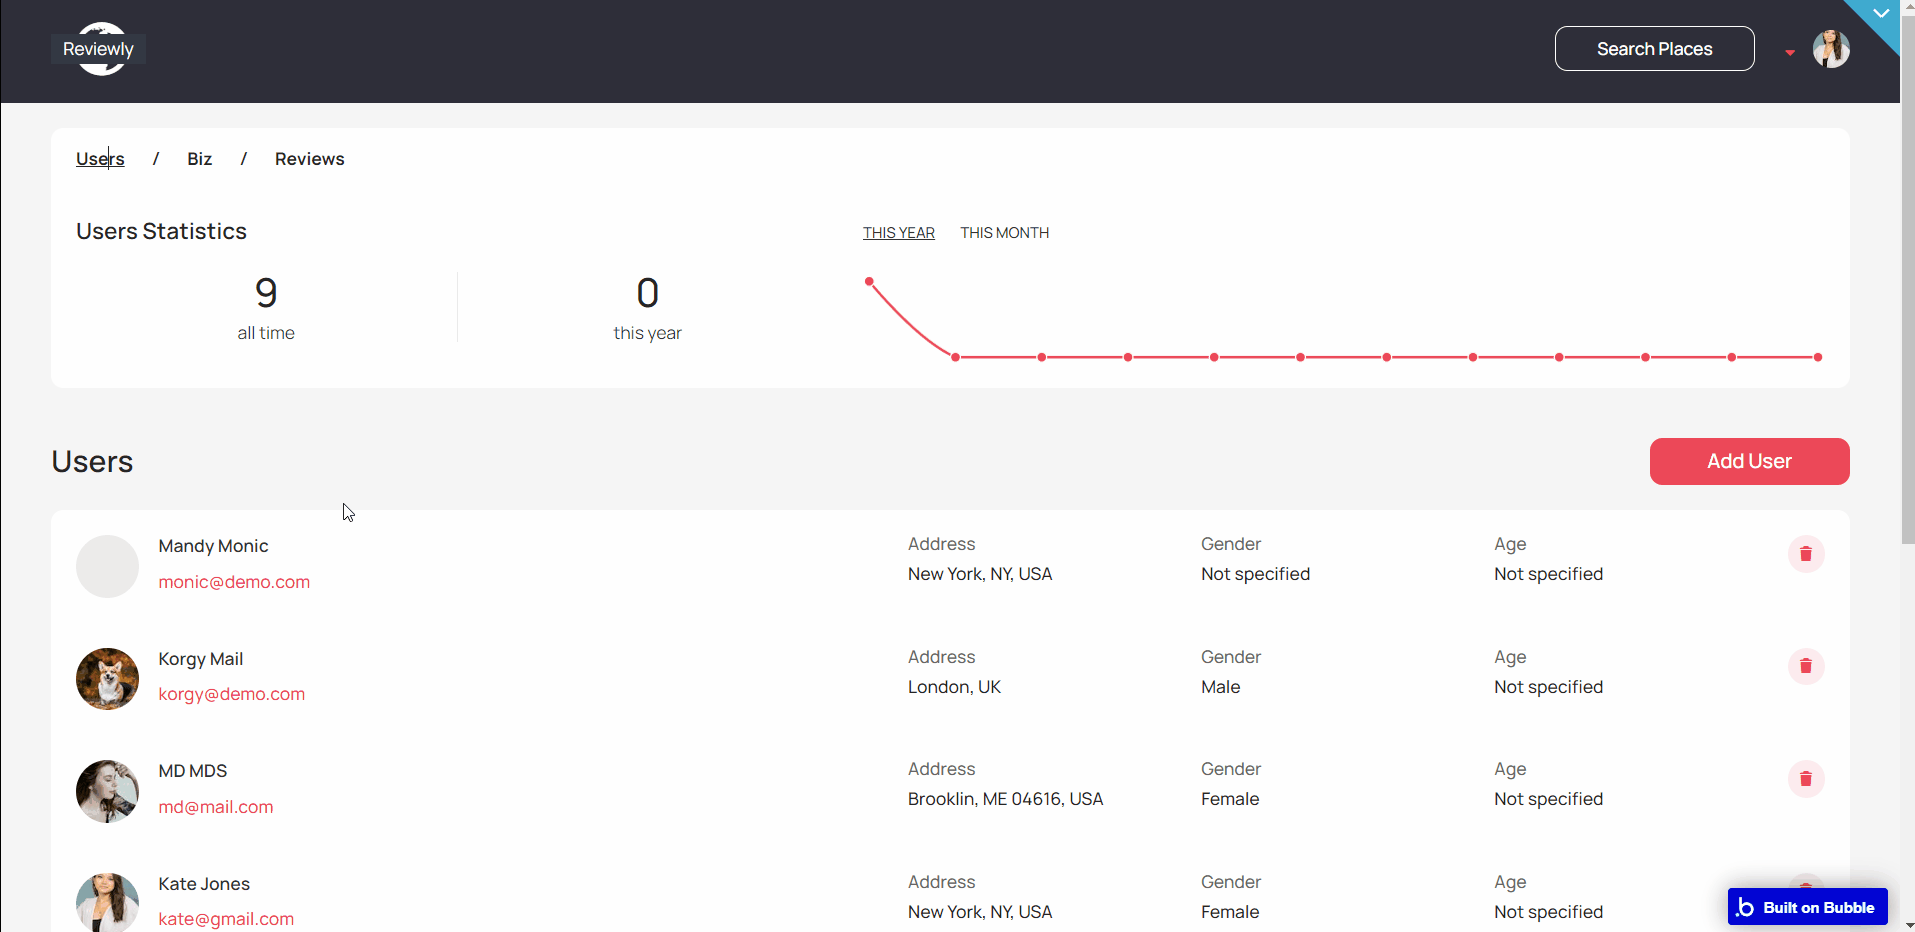
Task: Open email link md@mail.com
Action: point(216,807)
